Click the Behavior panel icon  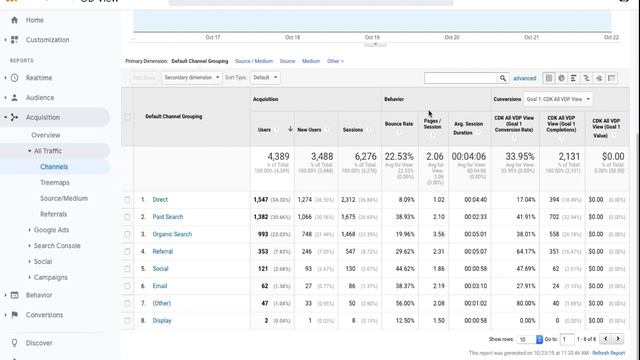[x=15, y=295]
